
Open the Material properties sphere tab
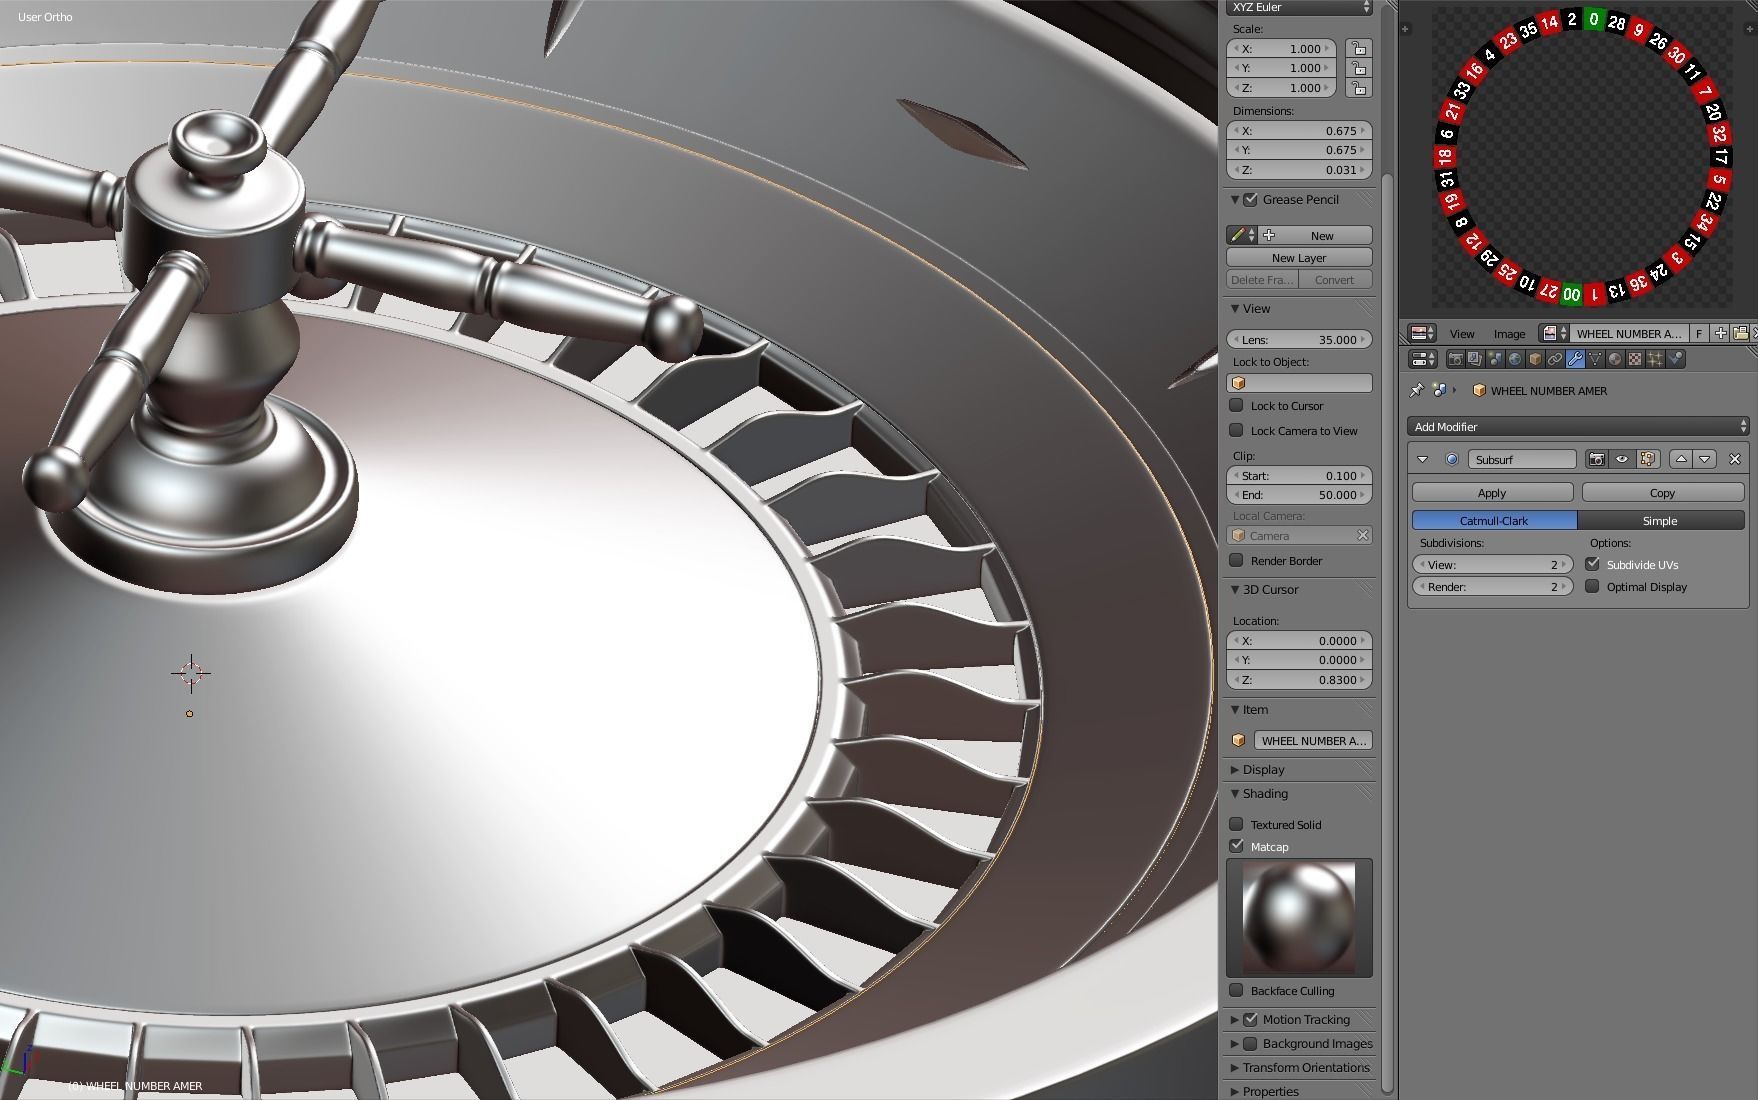pos(1615,359)
